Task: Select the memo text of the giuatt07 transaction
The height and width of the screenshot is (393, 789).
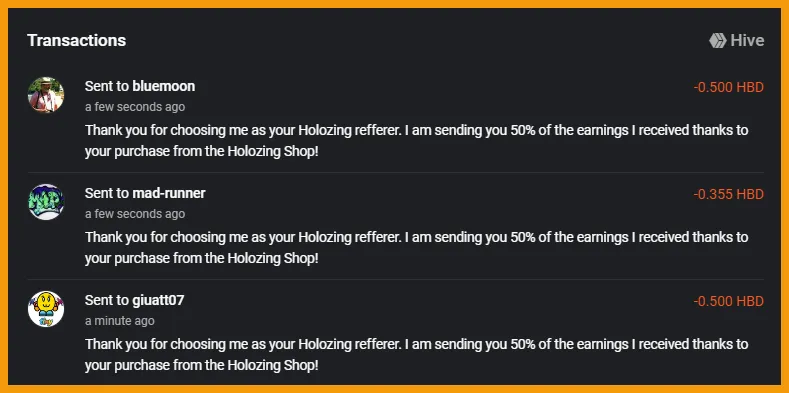Action: click(x=417, y=355)
